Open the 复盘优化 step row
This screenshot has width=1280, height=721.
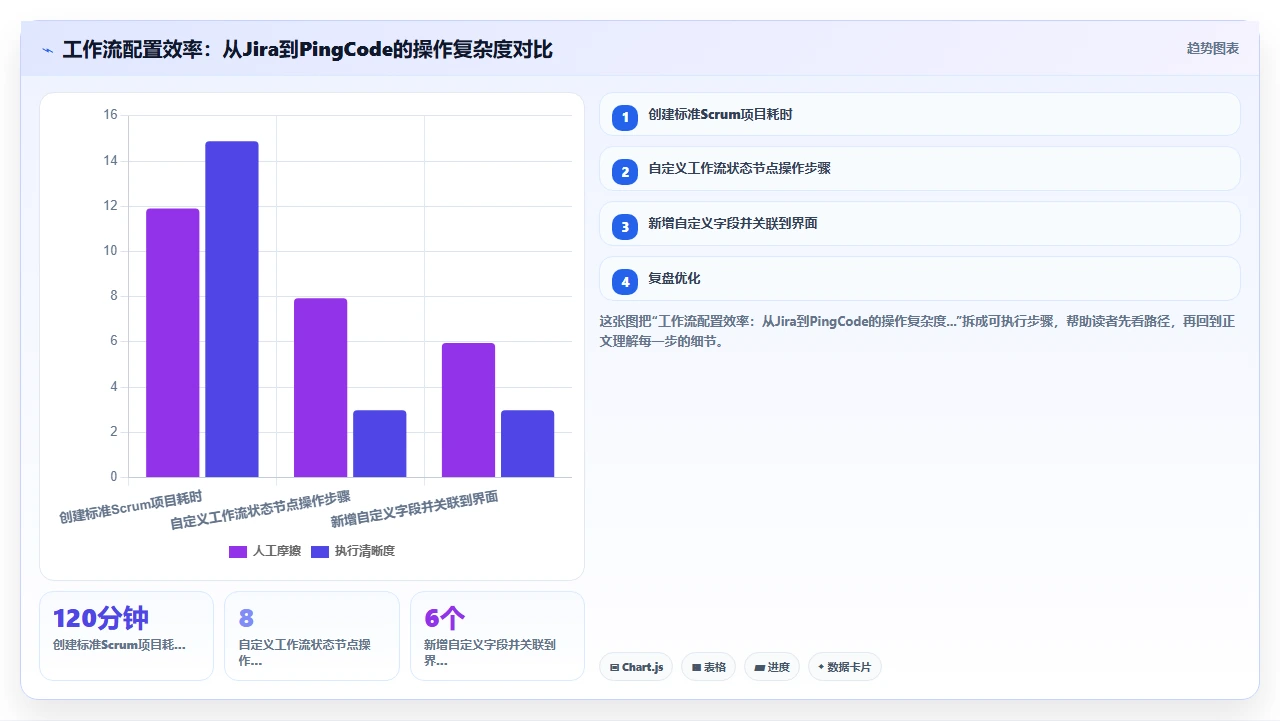click(x=920, y=279)
